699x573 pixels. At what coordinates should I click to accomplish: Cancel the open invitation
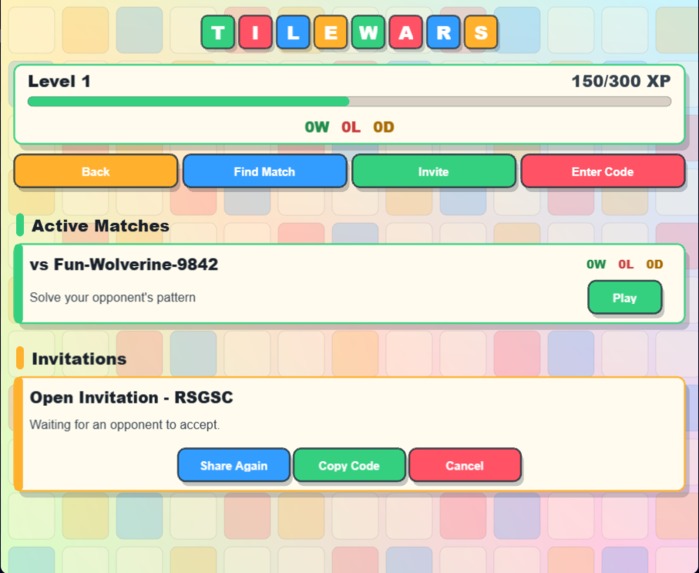tap(465, 466)
